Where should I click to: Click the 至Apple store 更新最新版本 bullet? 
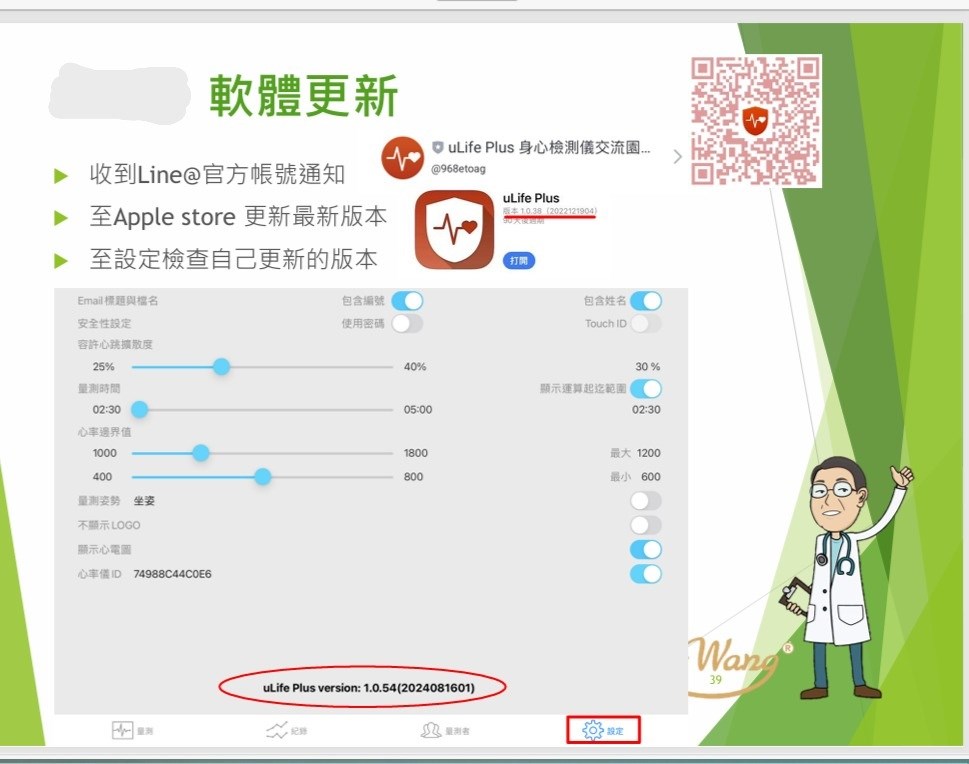pyautogui.click(x=238, y=216)
